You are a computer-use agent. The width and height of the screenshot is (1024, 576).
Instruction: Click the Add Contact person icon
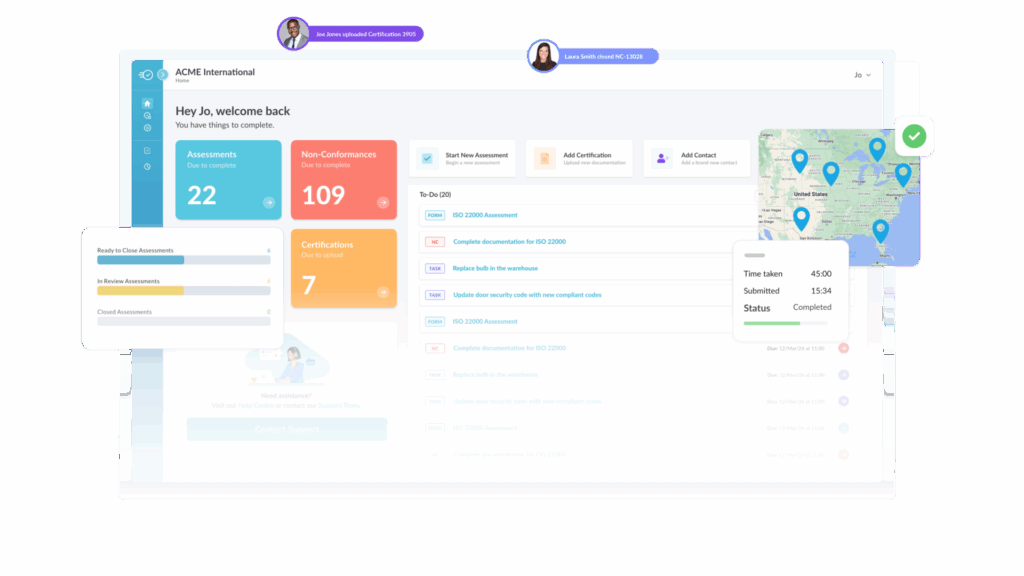click(661, 158)
